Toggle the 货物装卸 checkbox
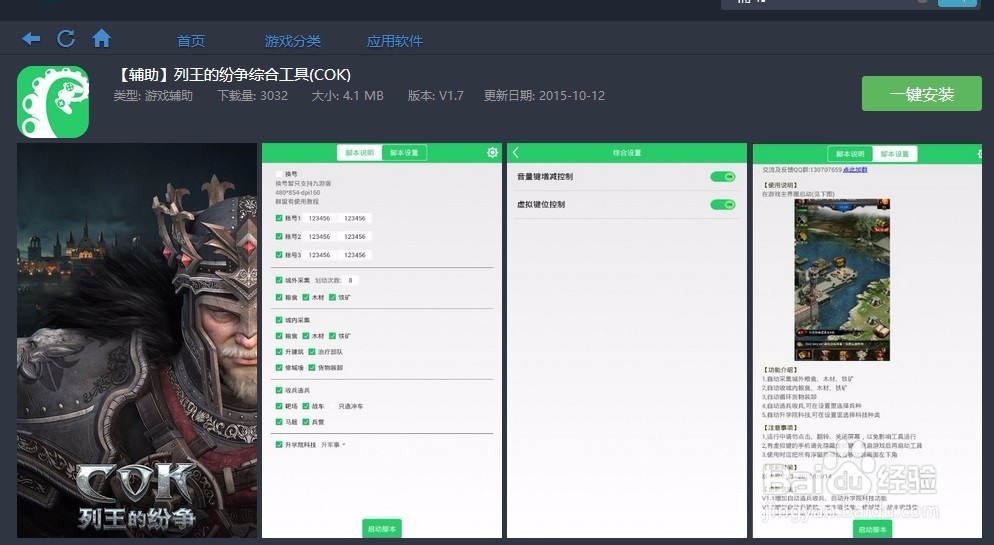 [312, 368]
